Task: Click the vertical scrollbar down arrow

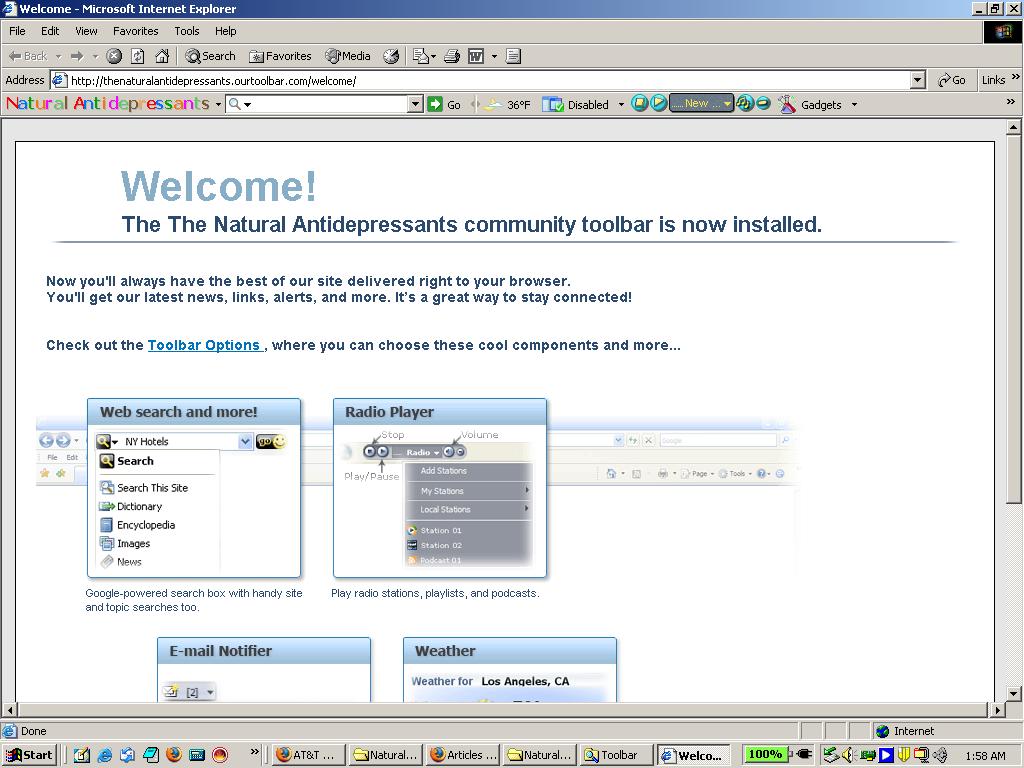Action: click(x=1014, y=694)
